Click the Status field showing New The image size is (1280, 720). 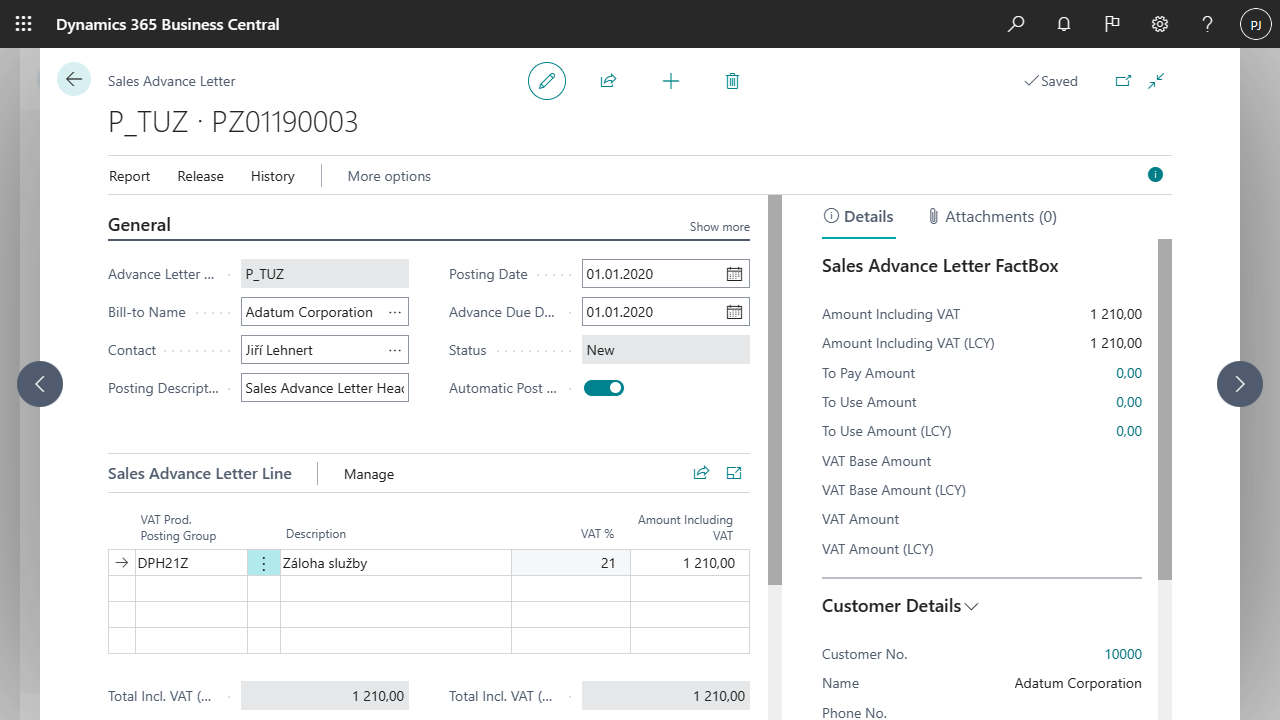point(666,350)
